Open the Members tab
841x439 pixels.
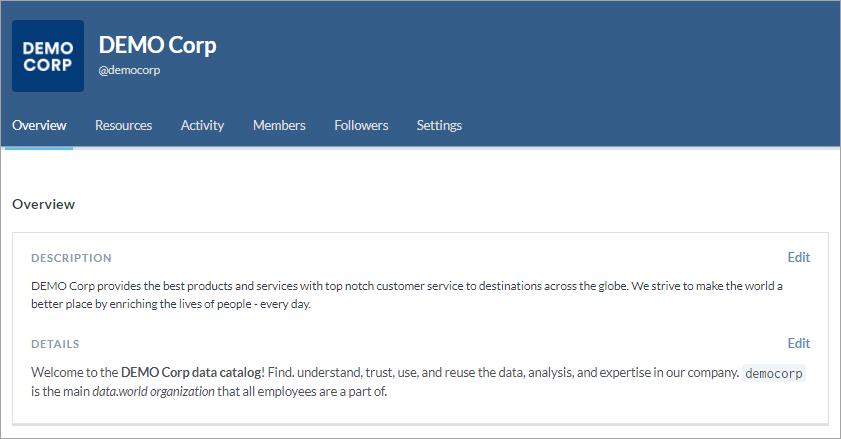(x=279, y=125)
